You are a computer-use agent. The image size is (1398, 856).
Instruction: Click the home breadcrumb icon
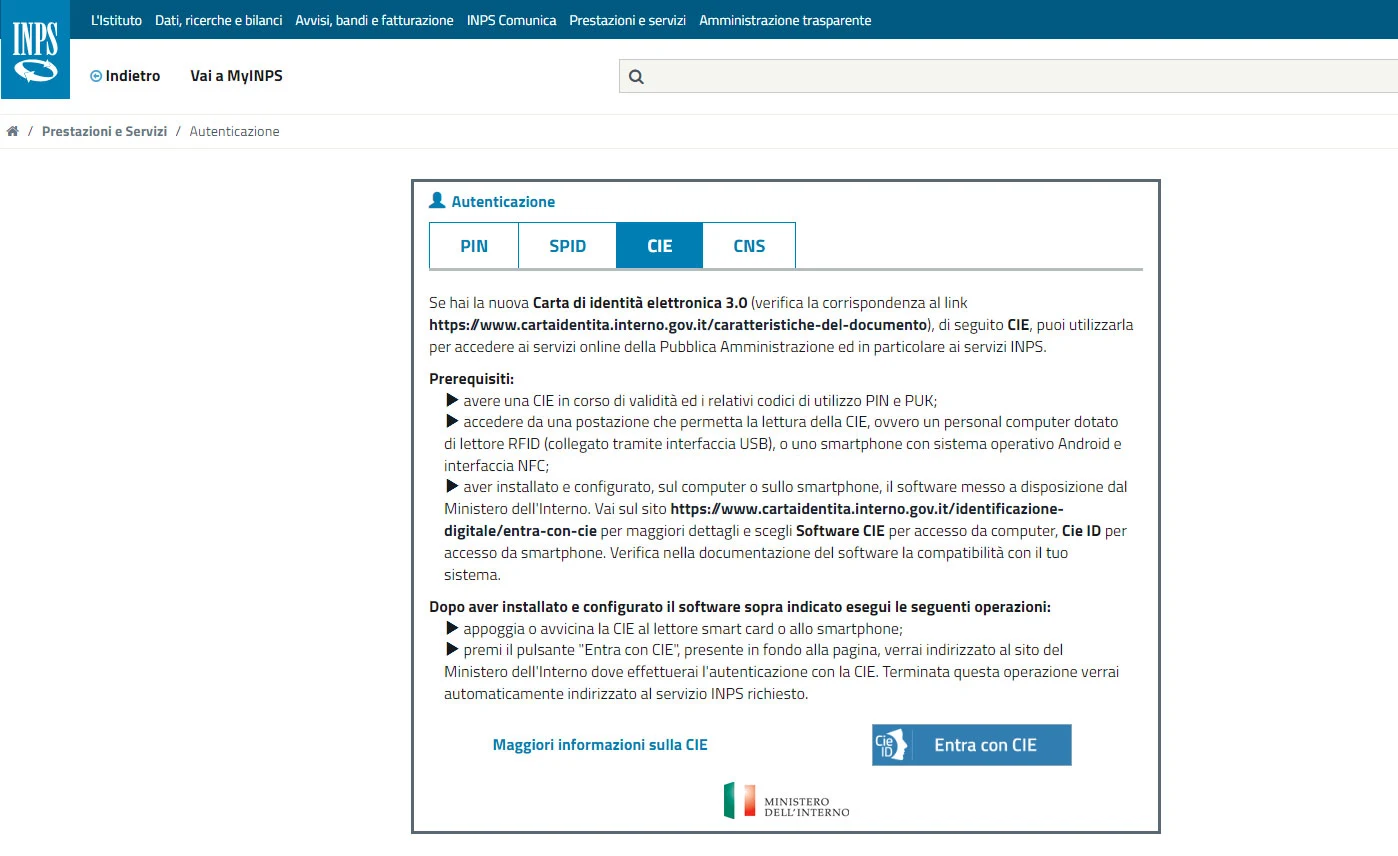(13, 131)
